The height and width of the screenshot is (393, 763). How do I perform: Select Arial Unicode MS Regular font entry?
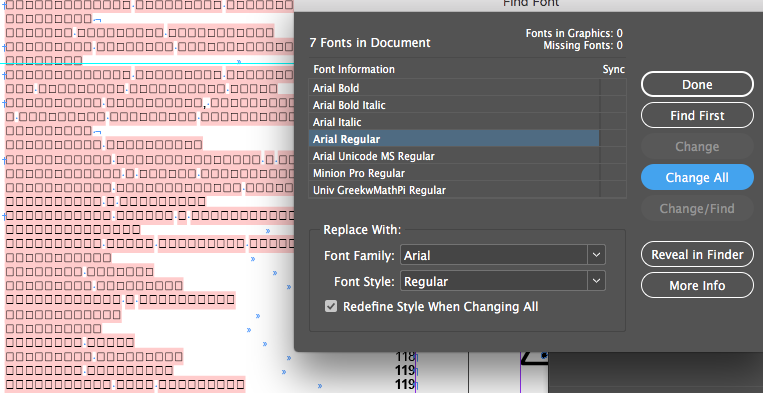pyautogui.click(x=454, y=156)
